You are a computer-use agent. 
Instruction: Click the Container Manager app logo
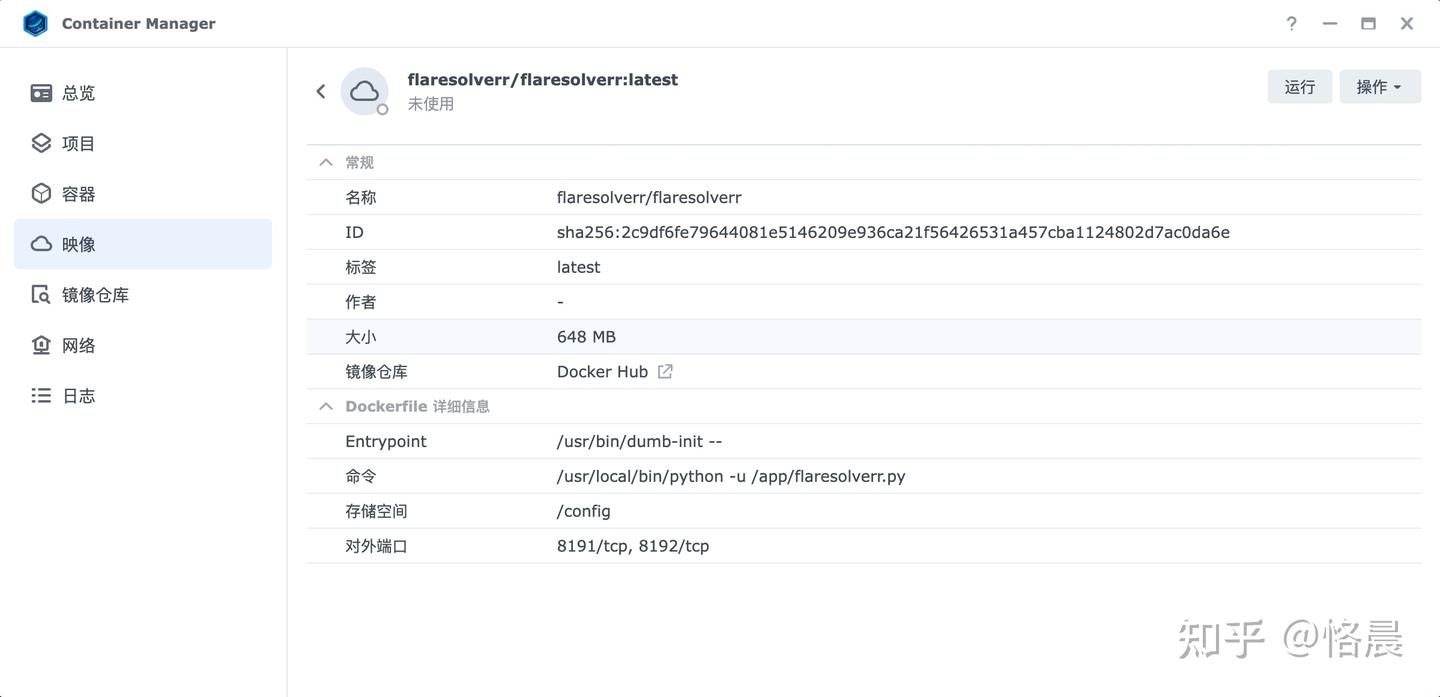point(35,23)
